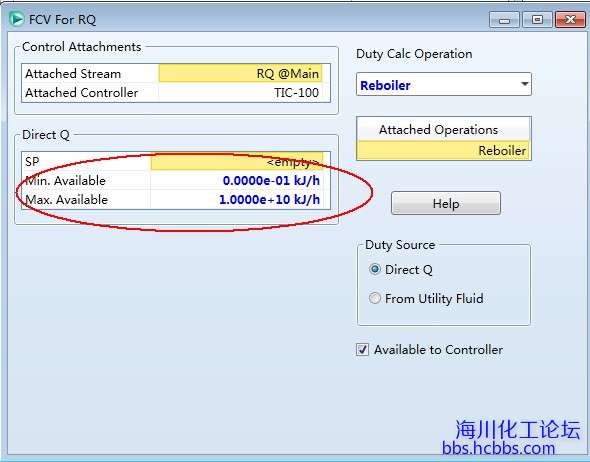Click the SP empty value field
590x462 pixels.
coord(237,161)
